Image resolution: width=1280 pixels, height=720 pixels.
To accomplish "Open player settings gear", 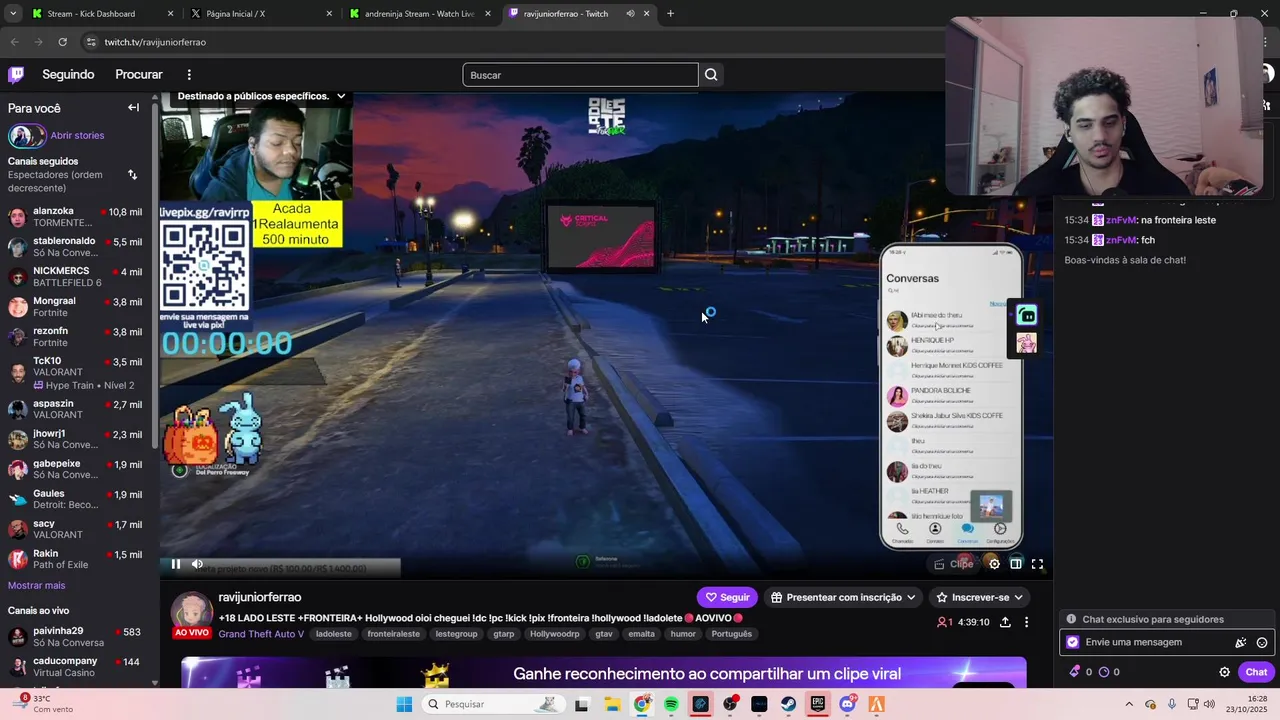I will click(x=994, y=564).
